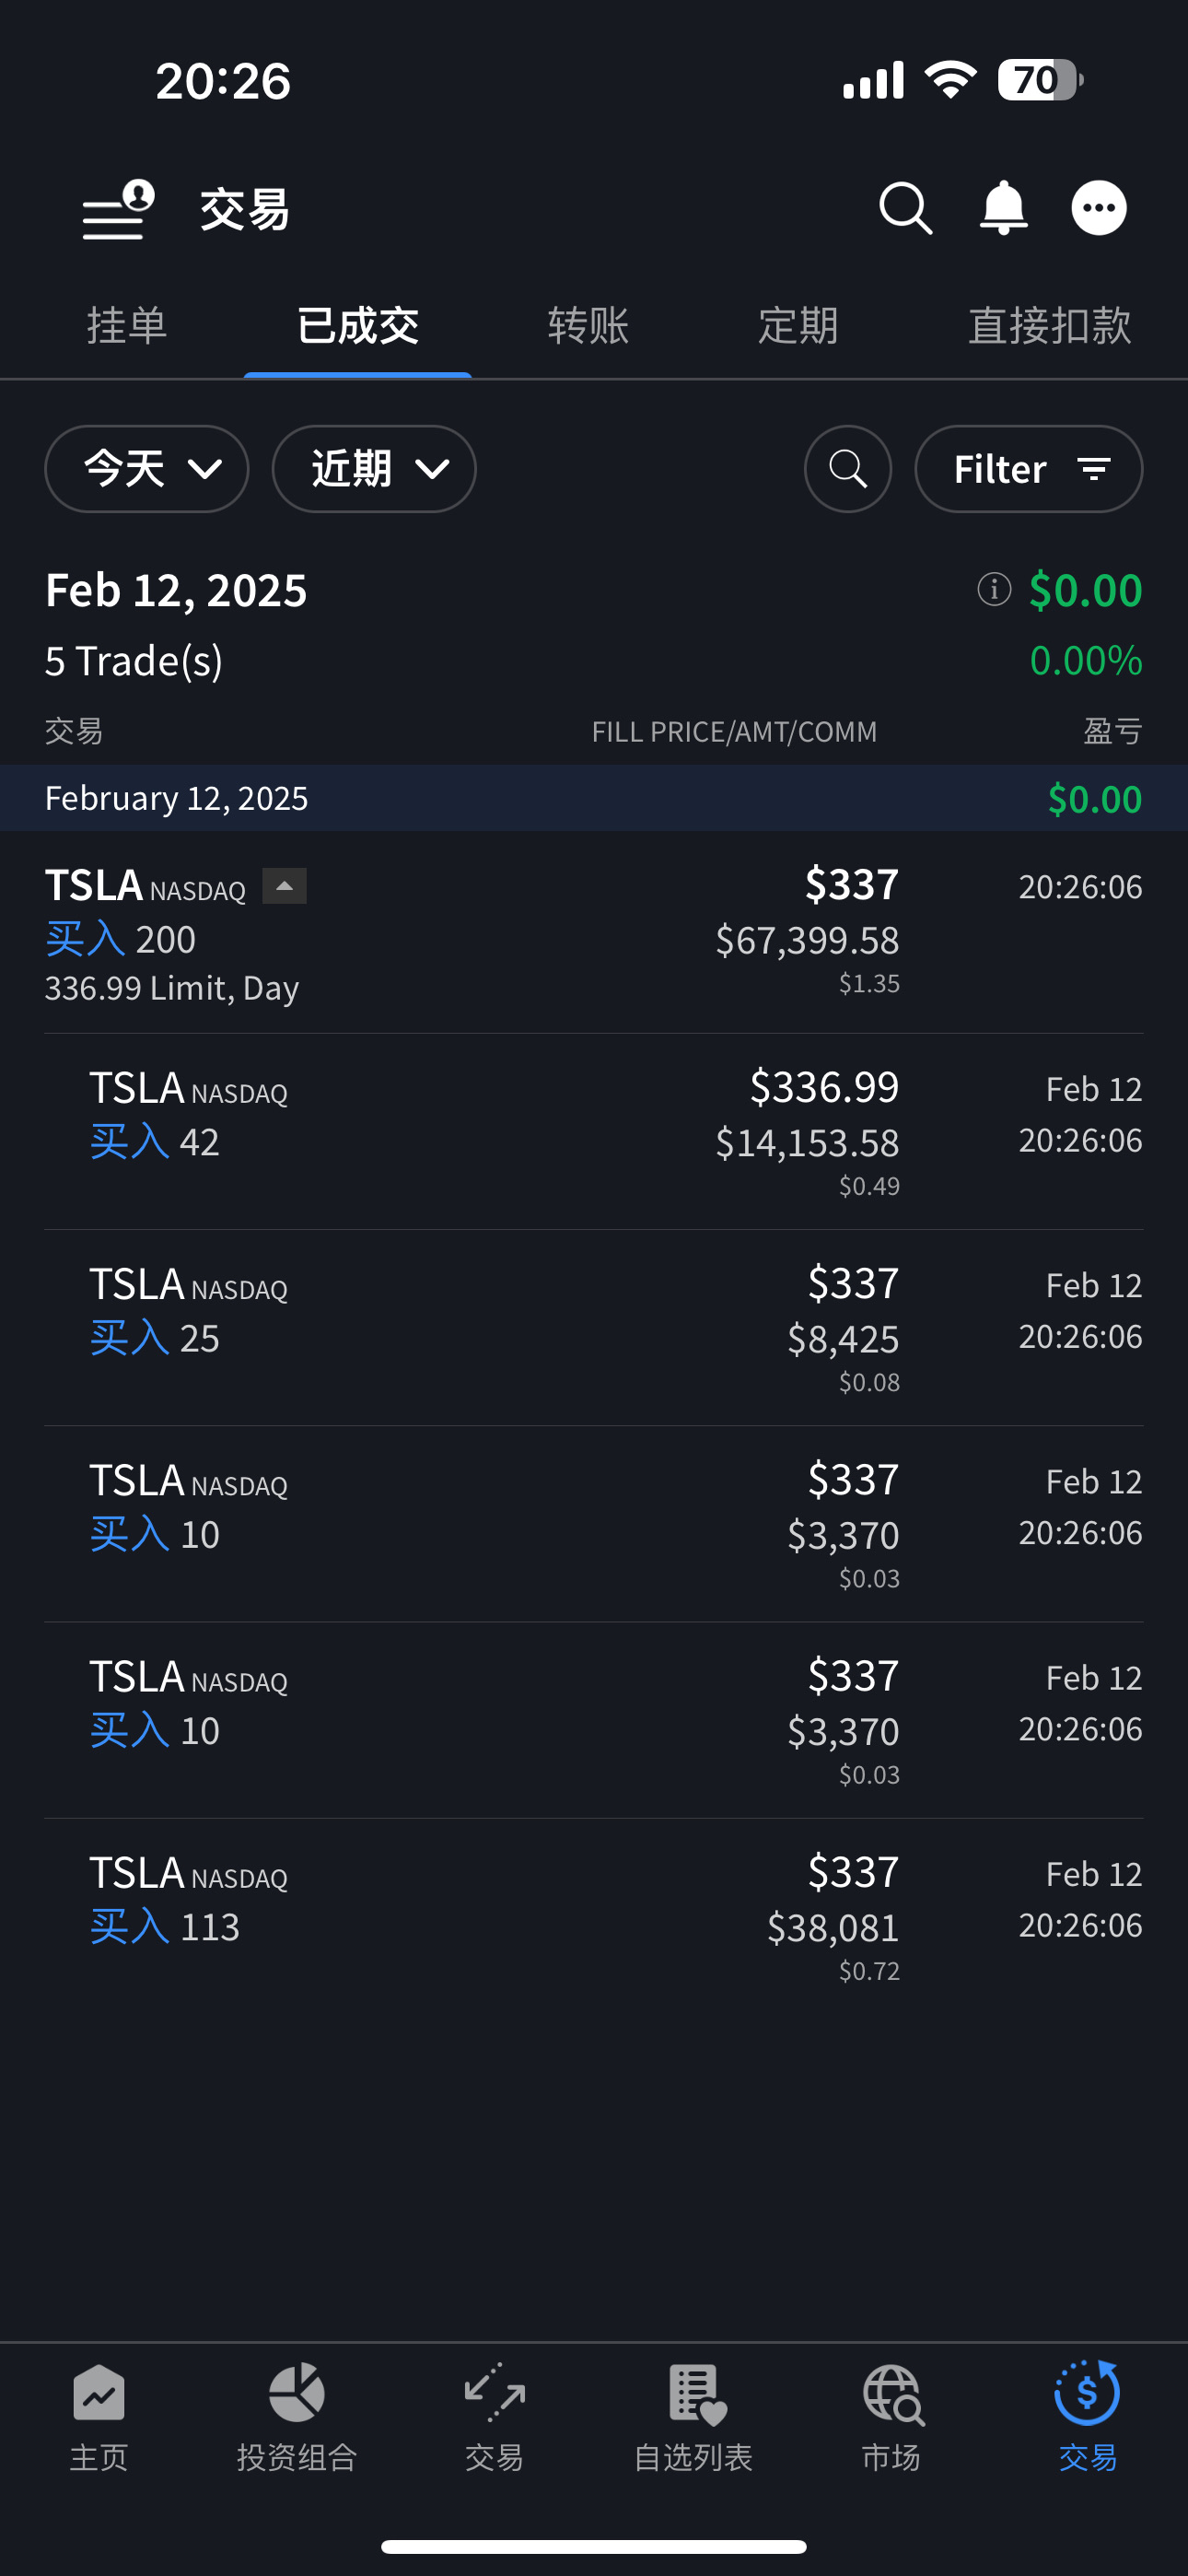Open notifications bell icon

point(1003,209)
